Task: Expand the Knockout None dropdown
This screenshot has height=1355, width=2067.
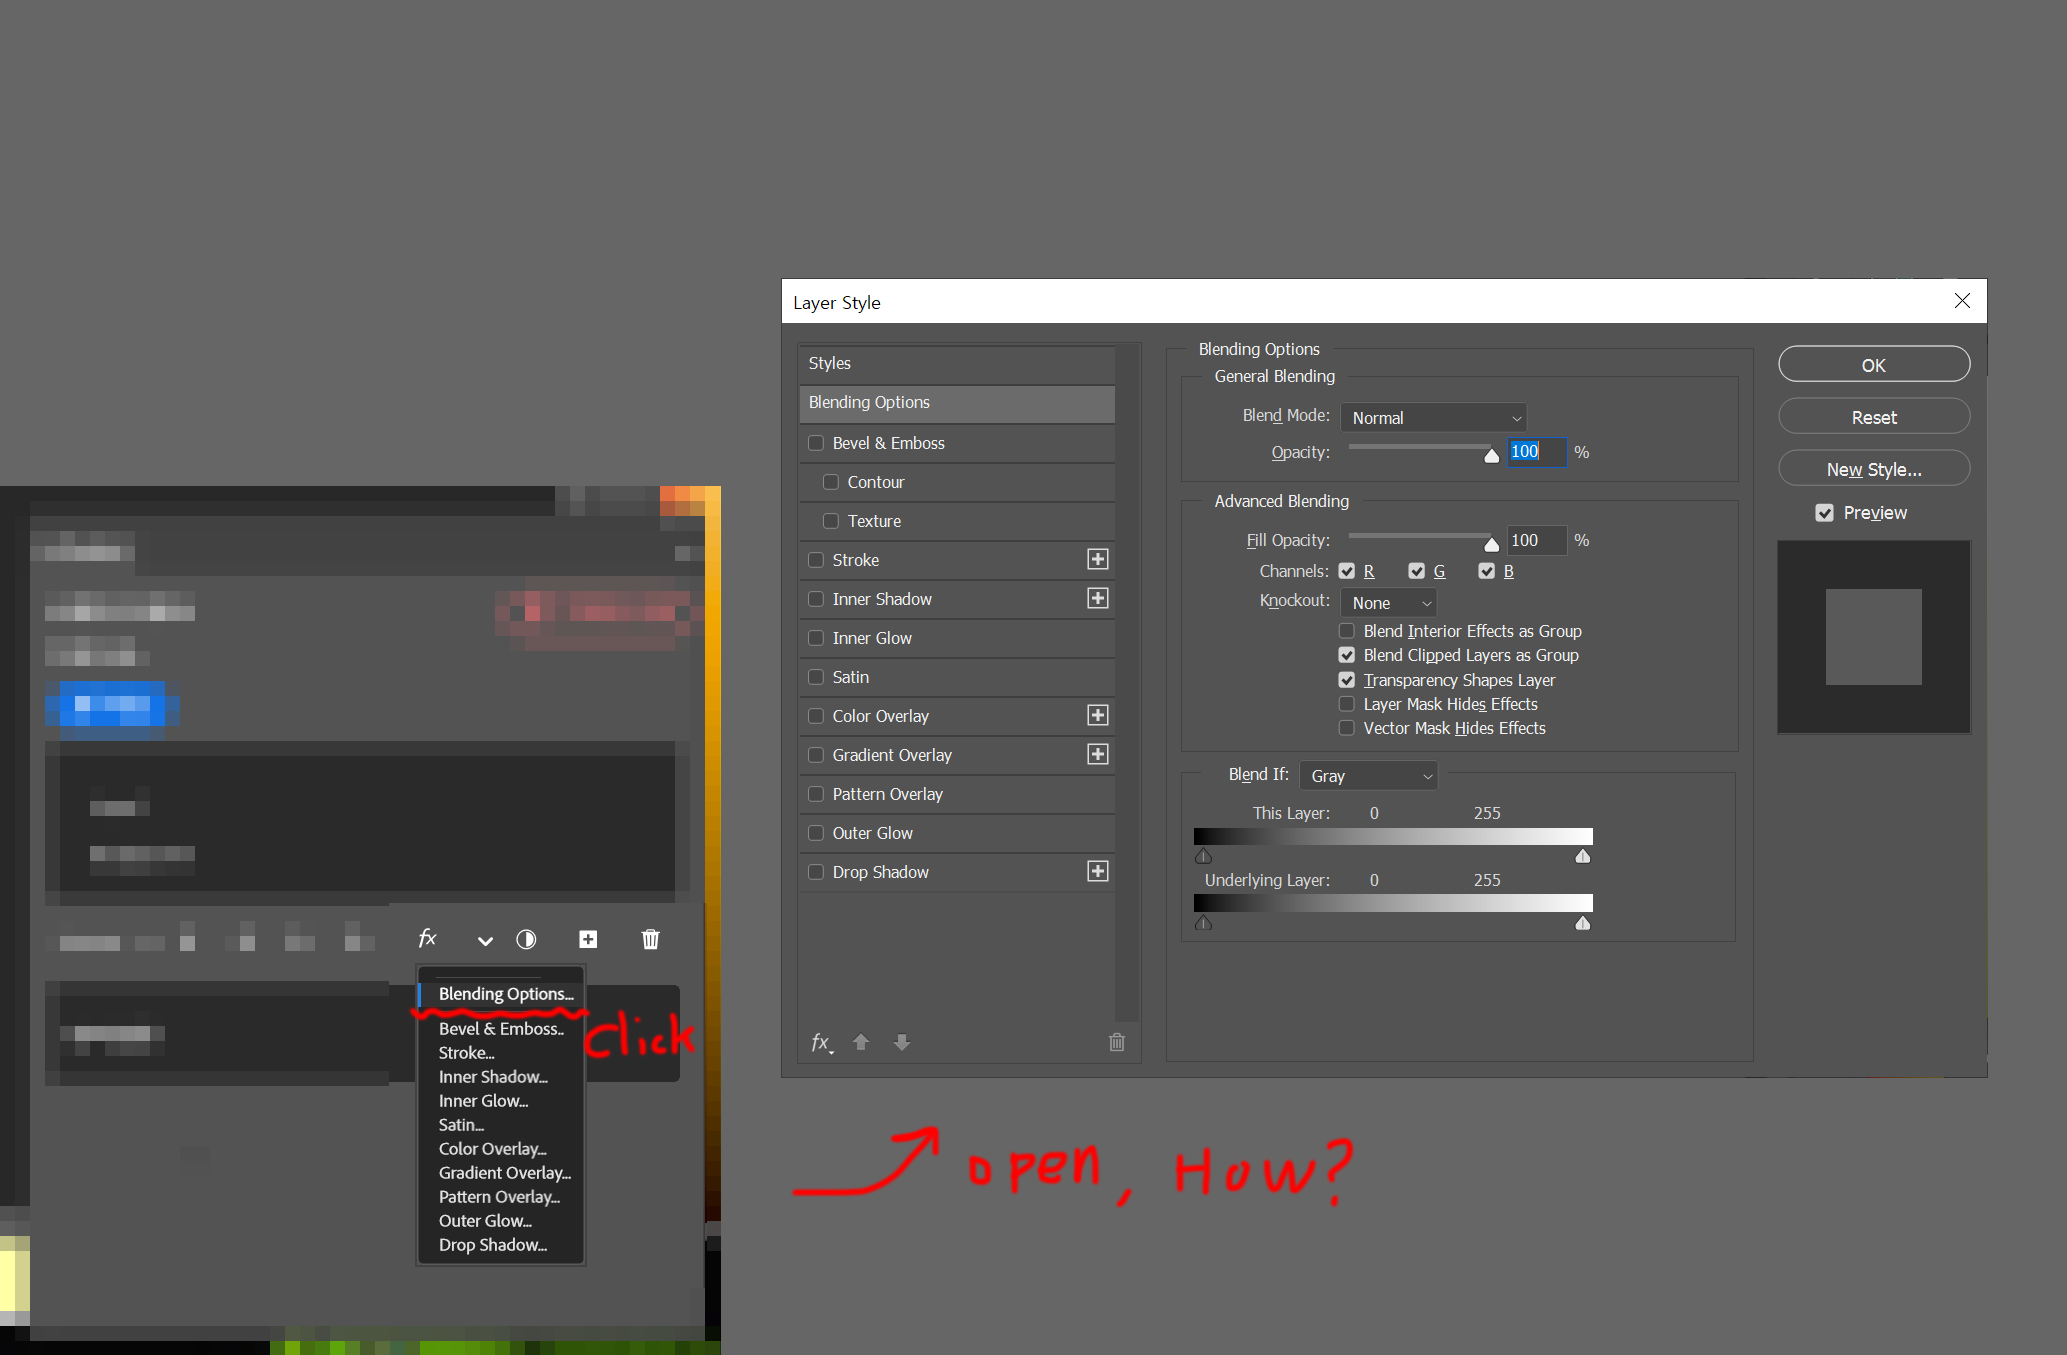Action: click(1389, 603)
